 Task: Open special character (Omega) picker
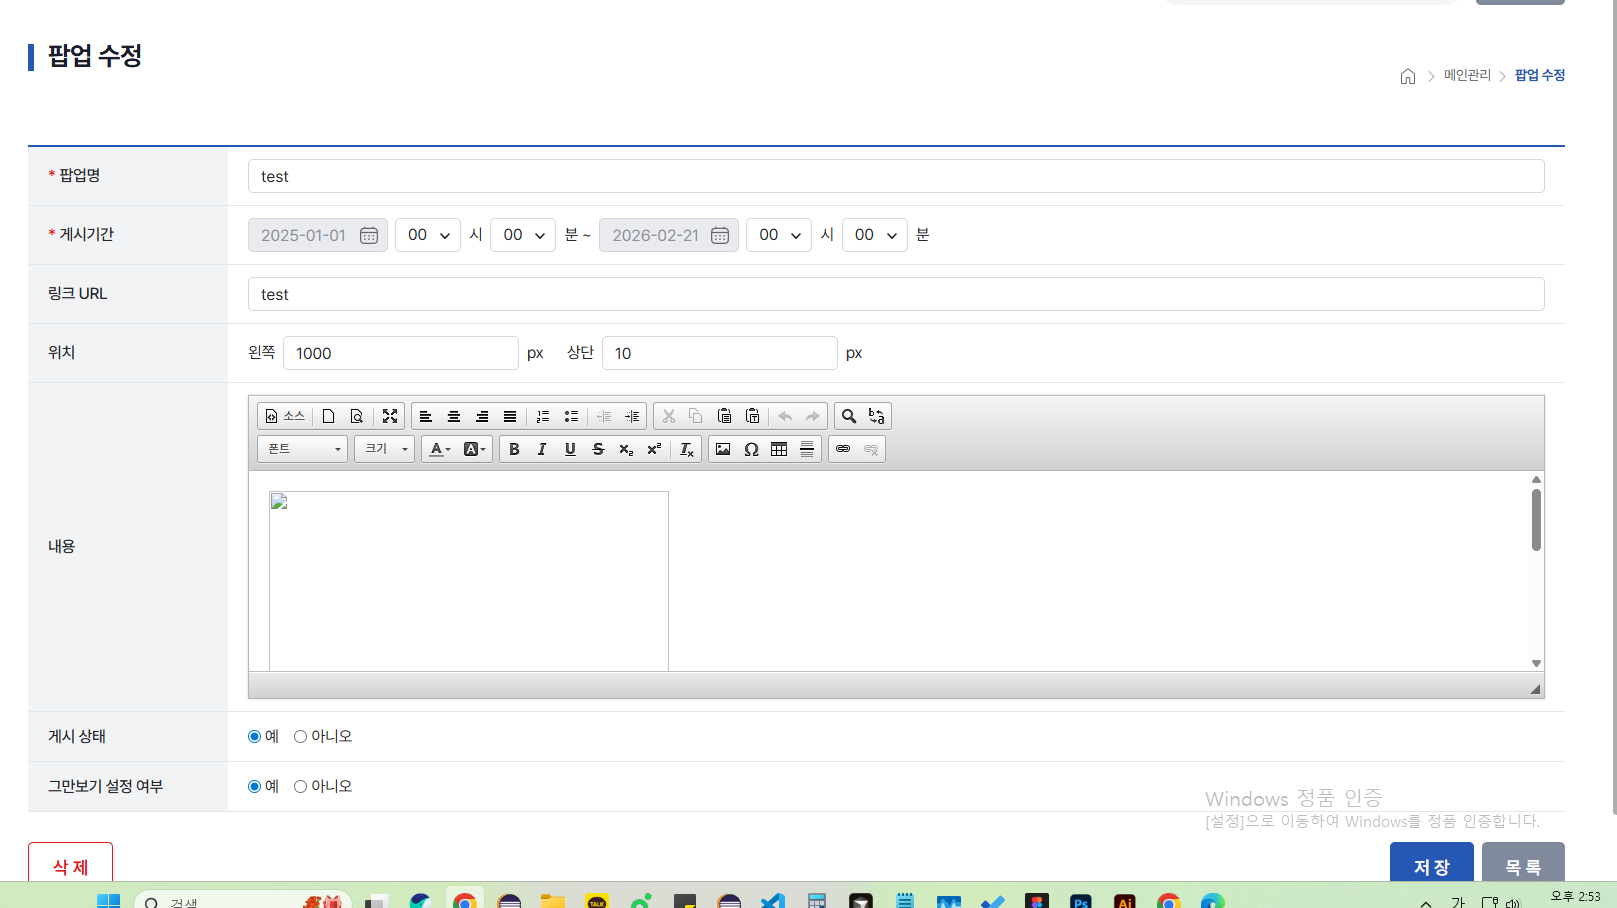pos(751,449)
